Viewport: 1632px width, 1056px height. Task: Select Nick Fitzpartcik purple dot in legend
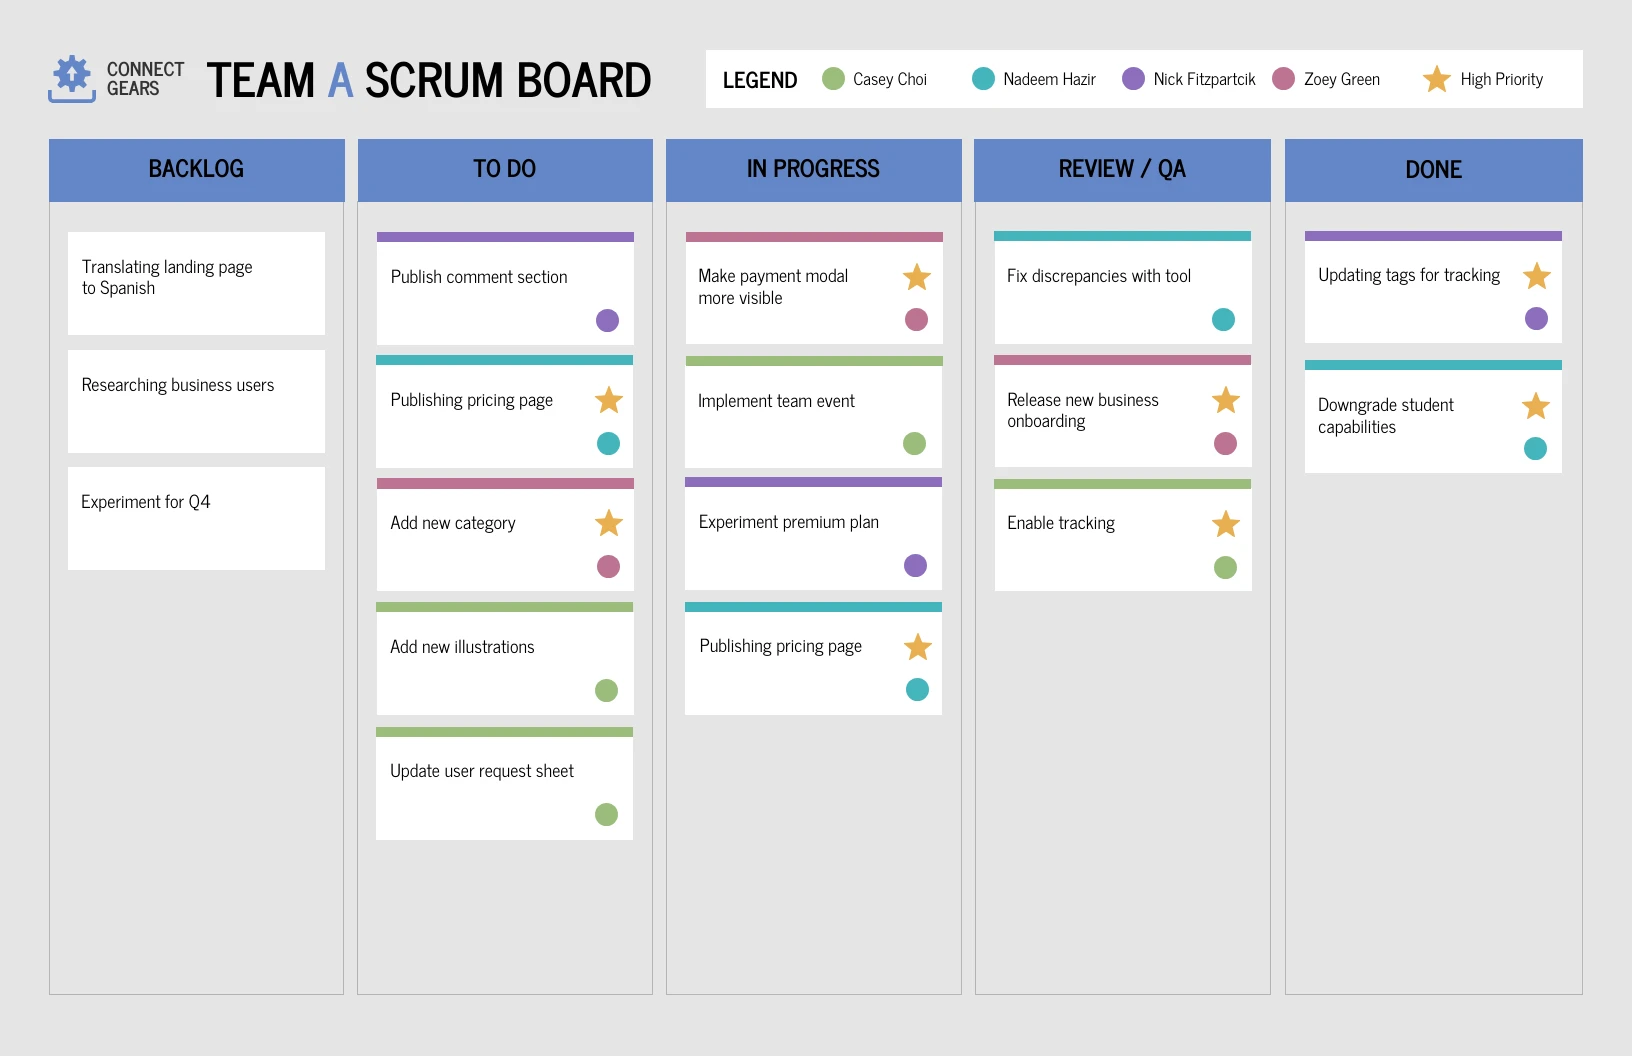coord(1133,79)
